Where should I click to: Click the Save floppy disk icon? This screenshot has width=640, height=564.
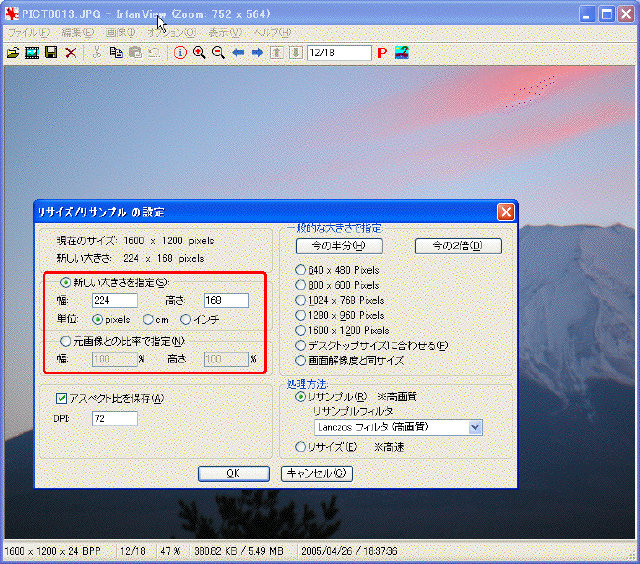tap(51, 52)
